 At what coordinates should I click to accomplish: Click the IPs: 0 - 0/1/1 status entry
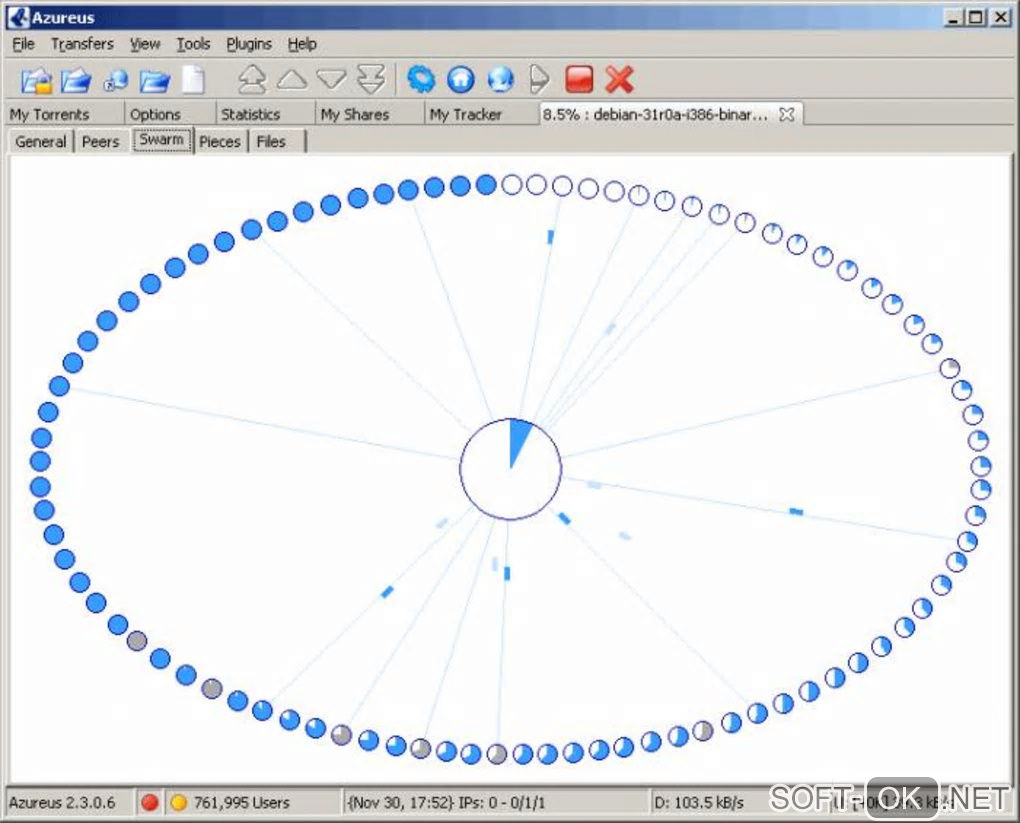(x=447, y=803)
